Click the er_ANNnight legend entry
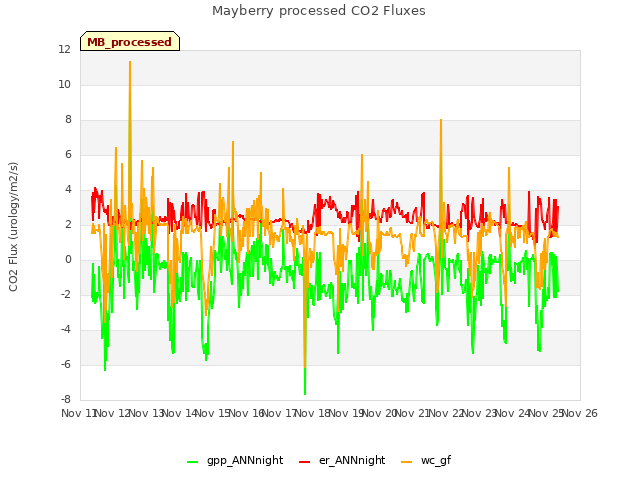This screenshot has height=480, width=640. tap(342, 461)
